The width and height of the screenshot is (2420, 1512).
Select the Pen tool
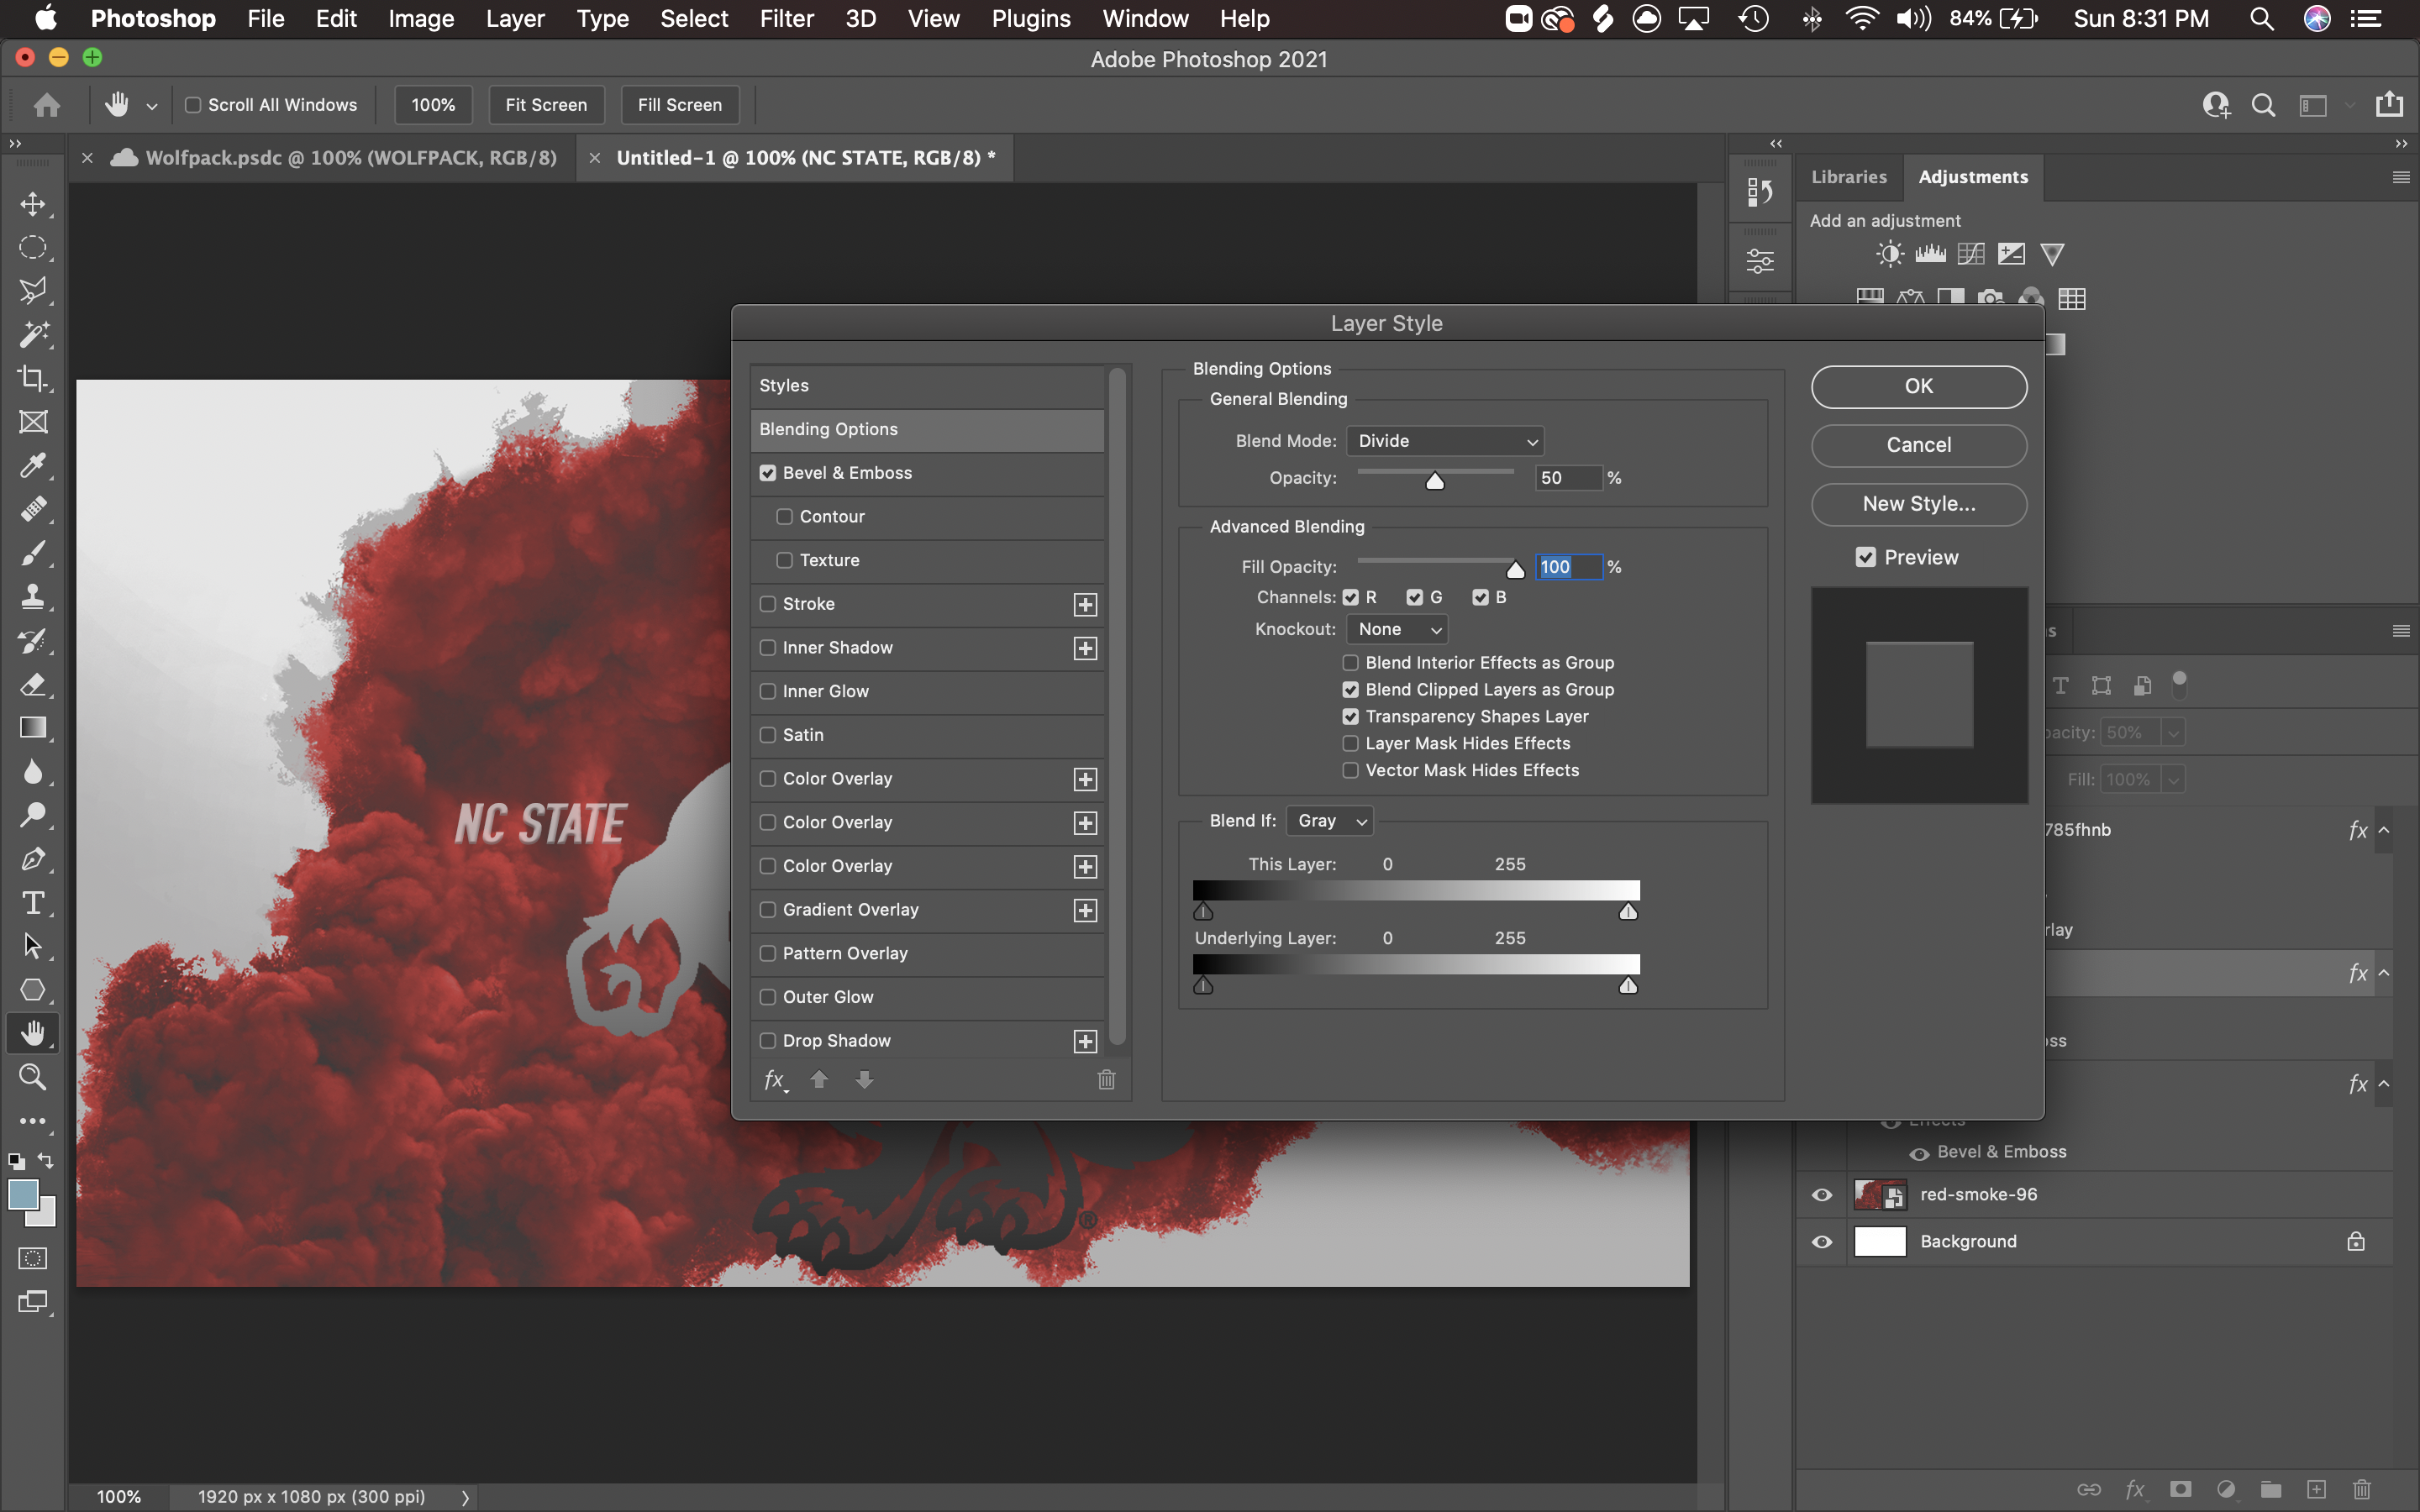[33, 859]
